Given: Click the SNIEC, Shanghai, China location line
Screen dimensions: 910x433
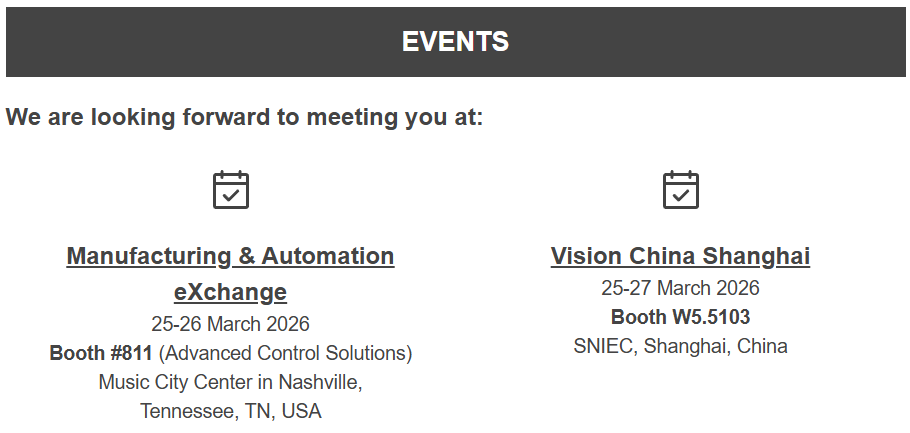Looking at the screenshot, I should (680, 346).
